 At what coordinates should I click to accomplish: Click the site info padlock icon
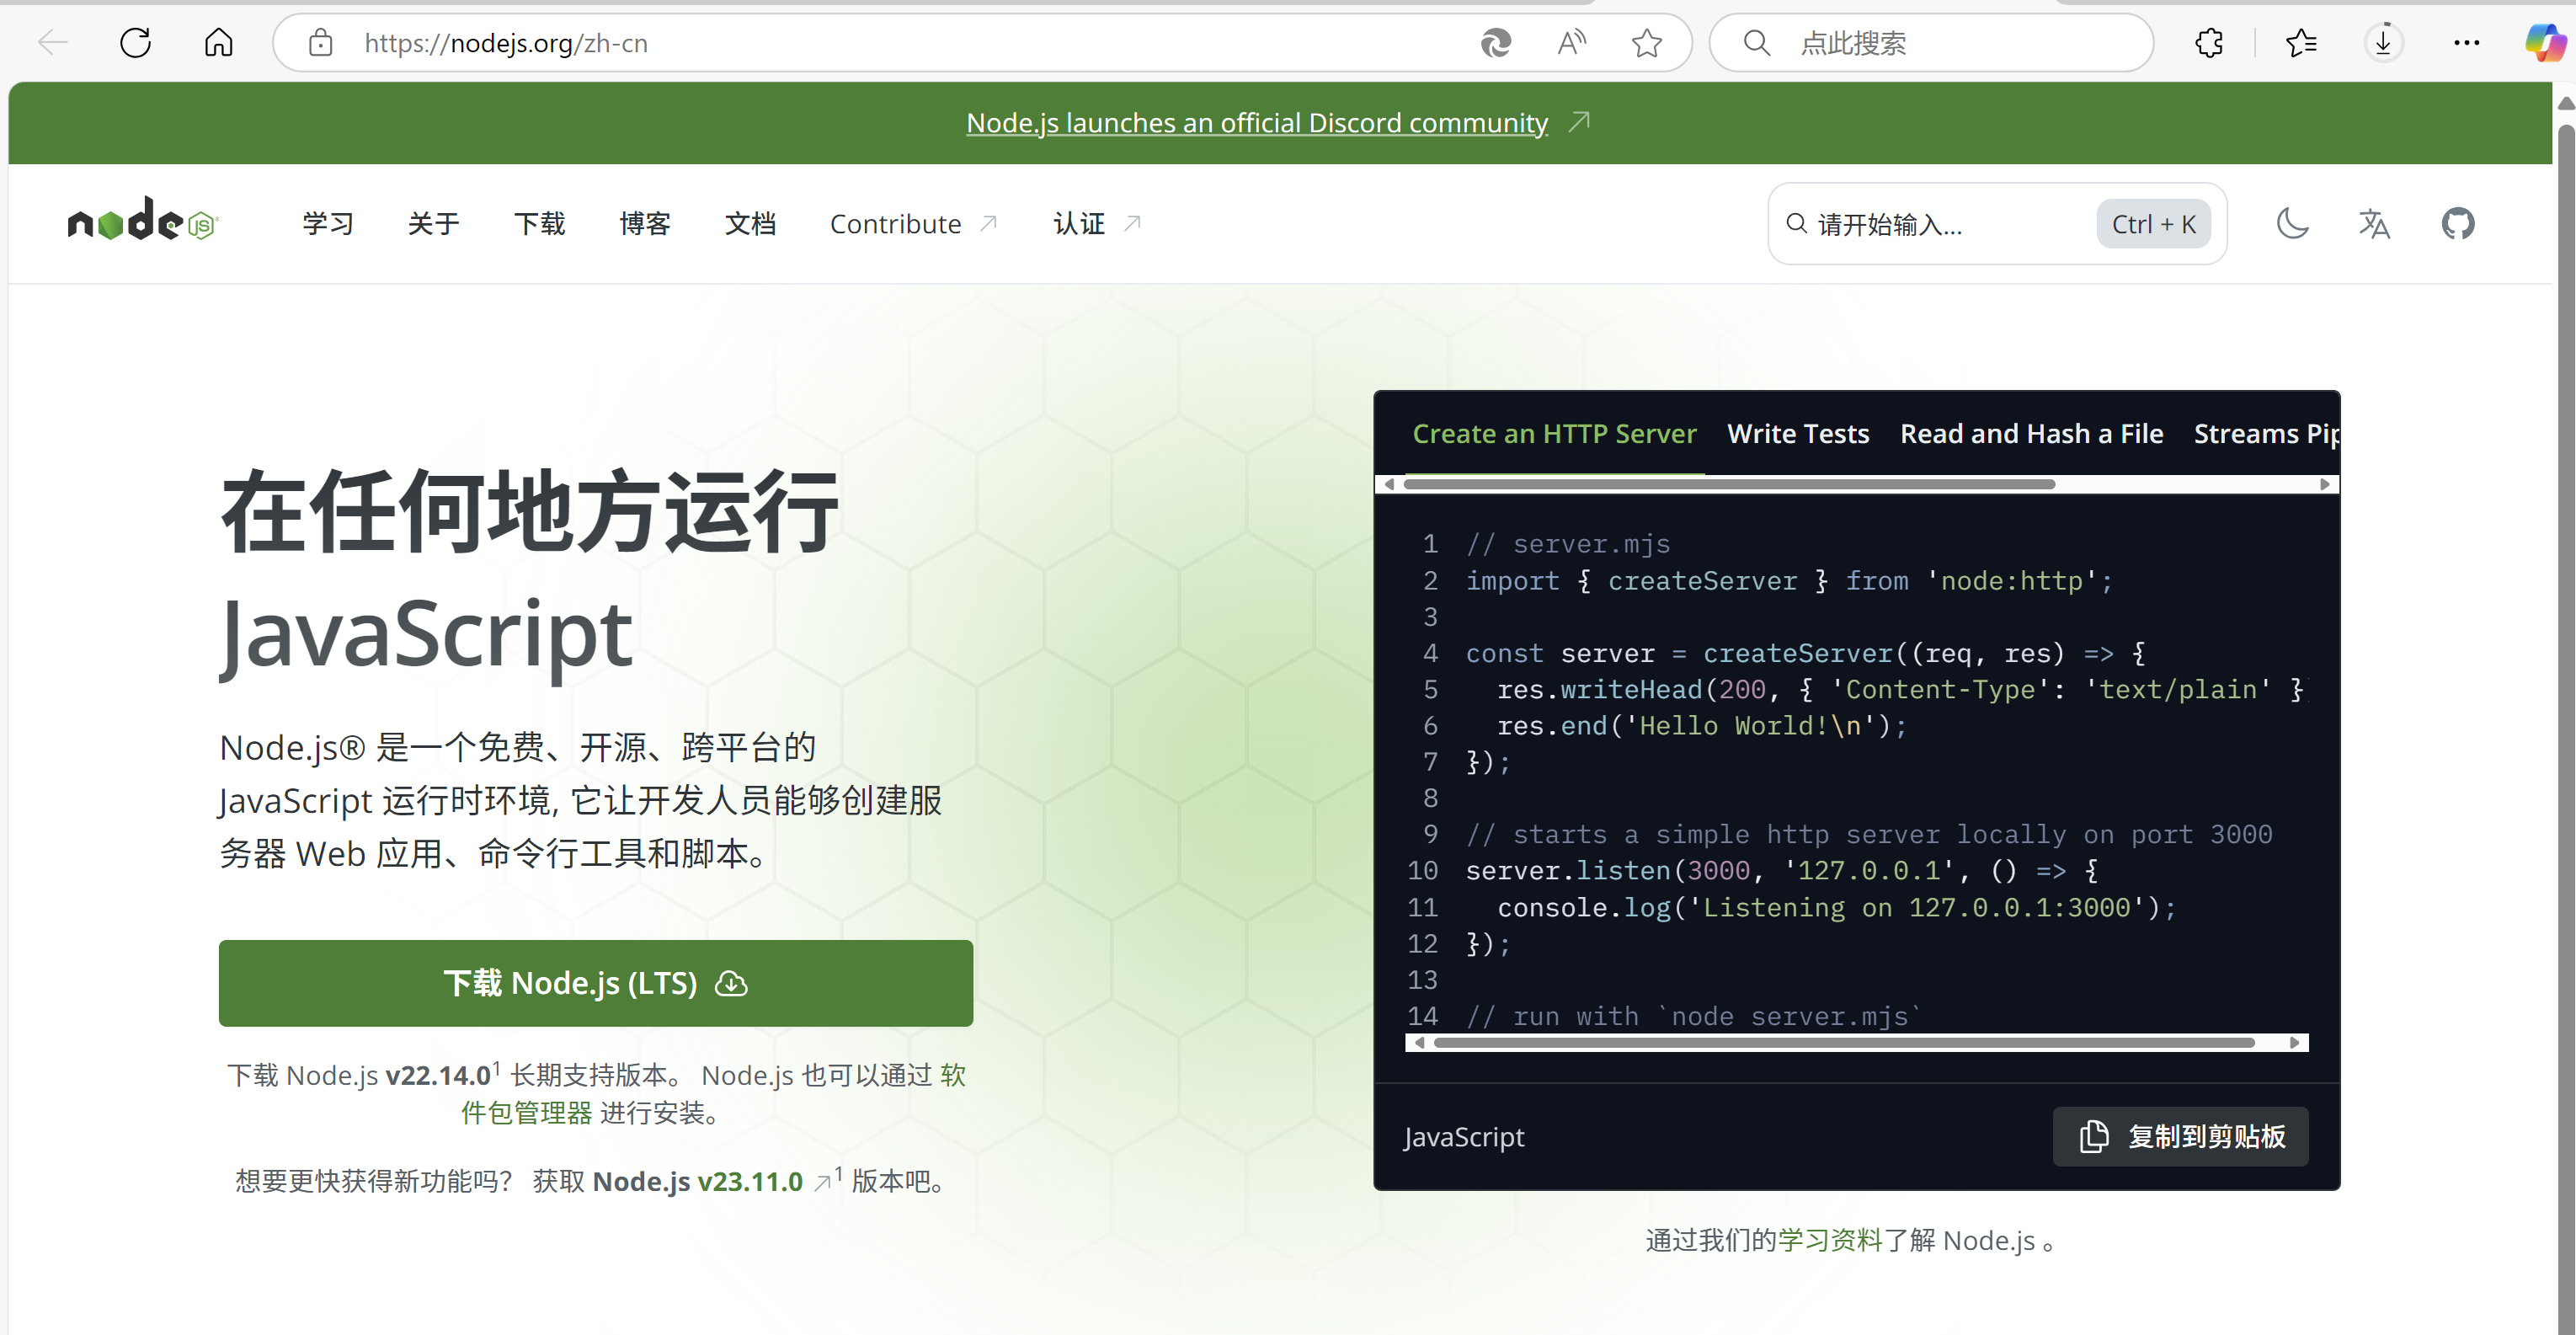point(320,43)
